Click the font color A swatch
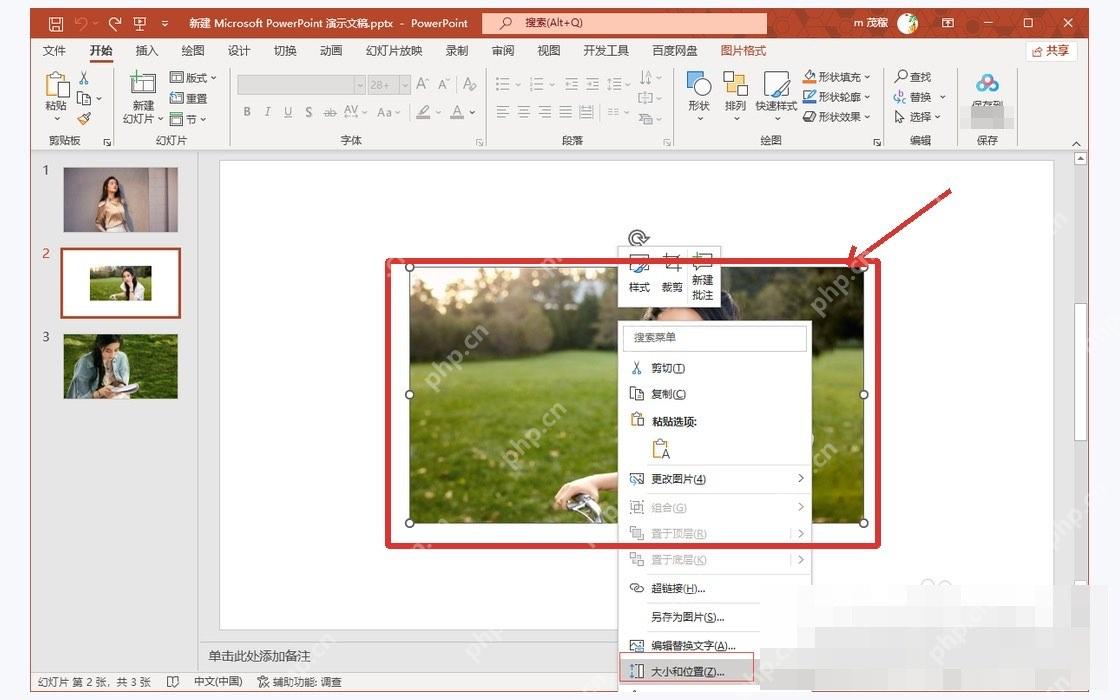 (x=457, y=111)
